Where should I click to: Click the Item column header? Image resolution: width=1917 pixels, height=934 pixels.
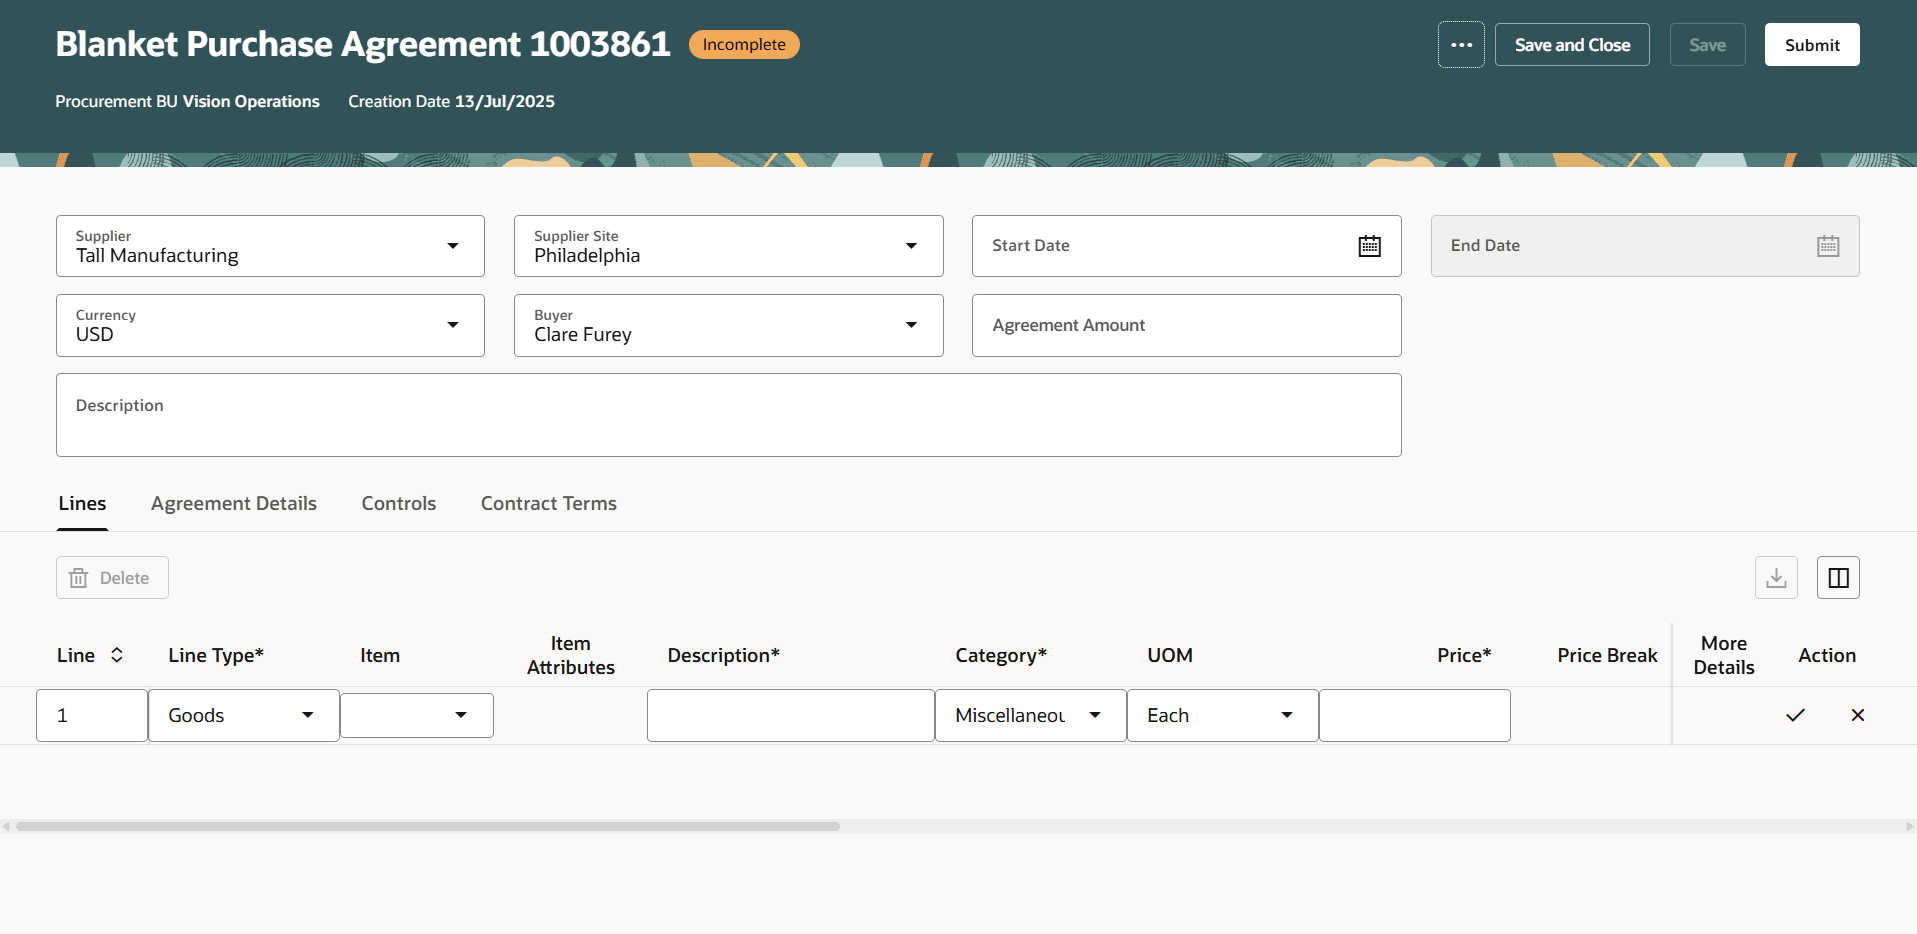coord(380,655)
